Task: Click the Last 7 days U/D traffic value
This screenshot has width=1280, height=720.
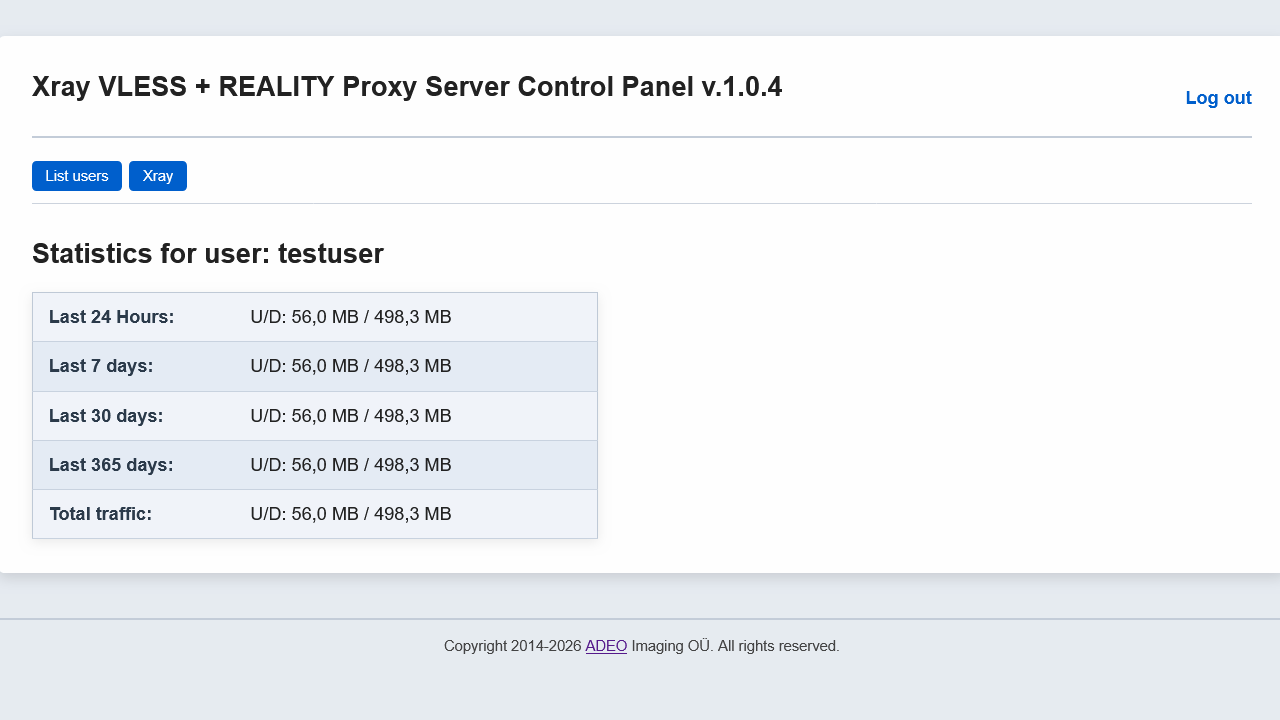Action: 351,366
